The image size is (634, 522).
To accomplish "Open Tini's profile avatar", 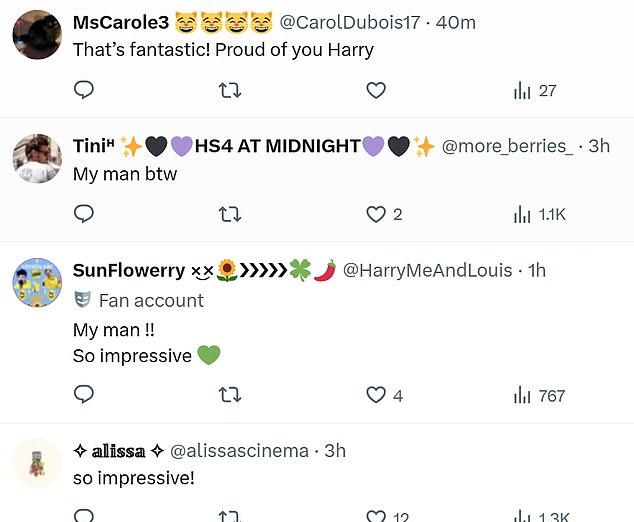I will point(37,158).
